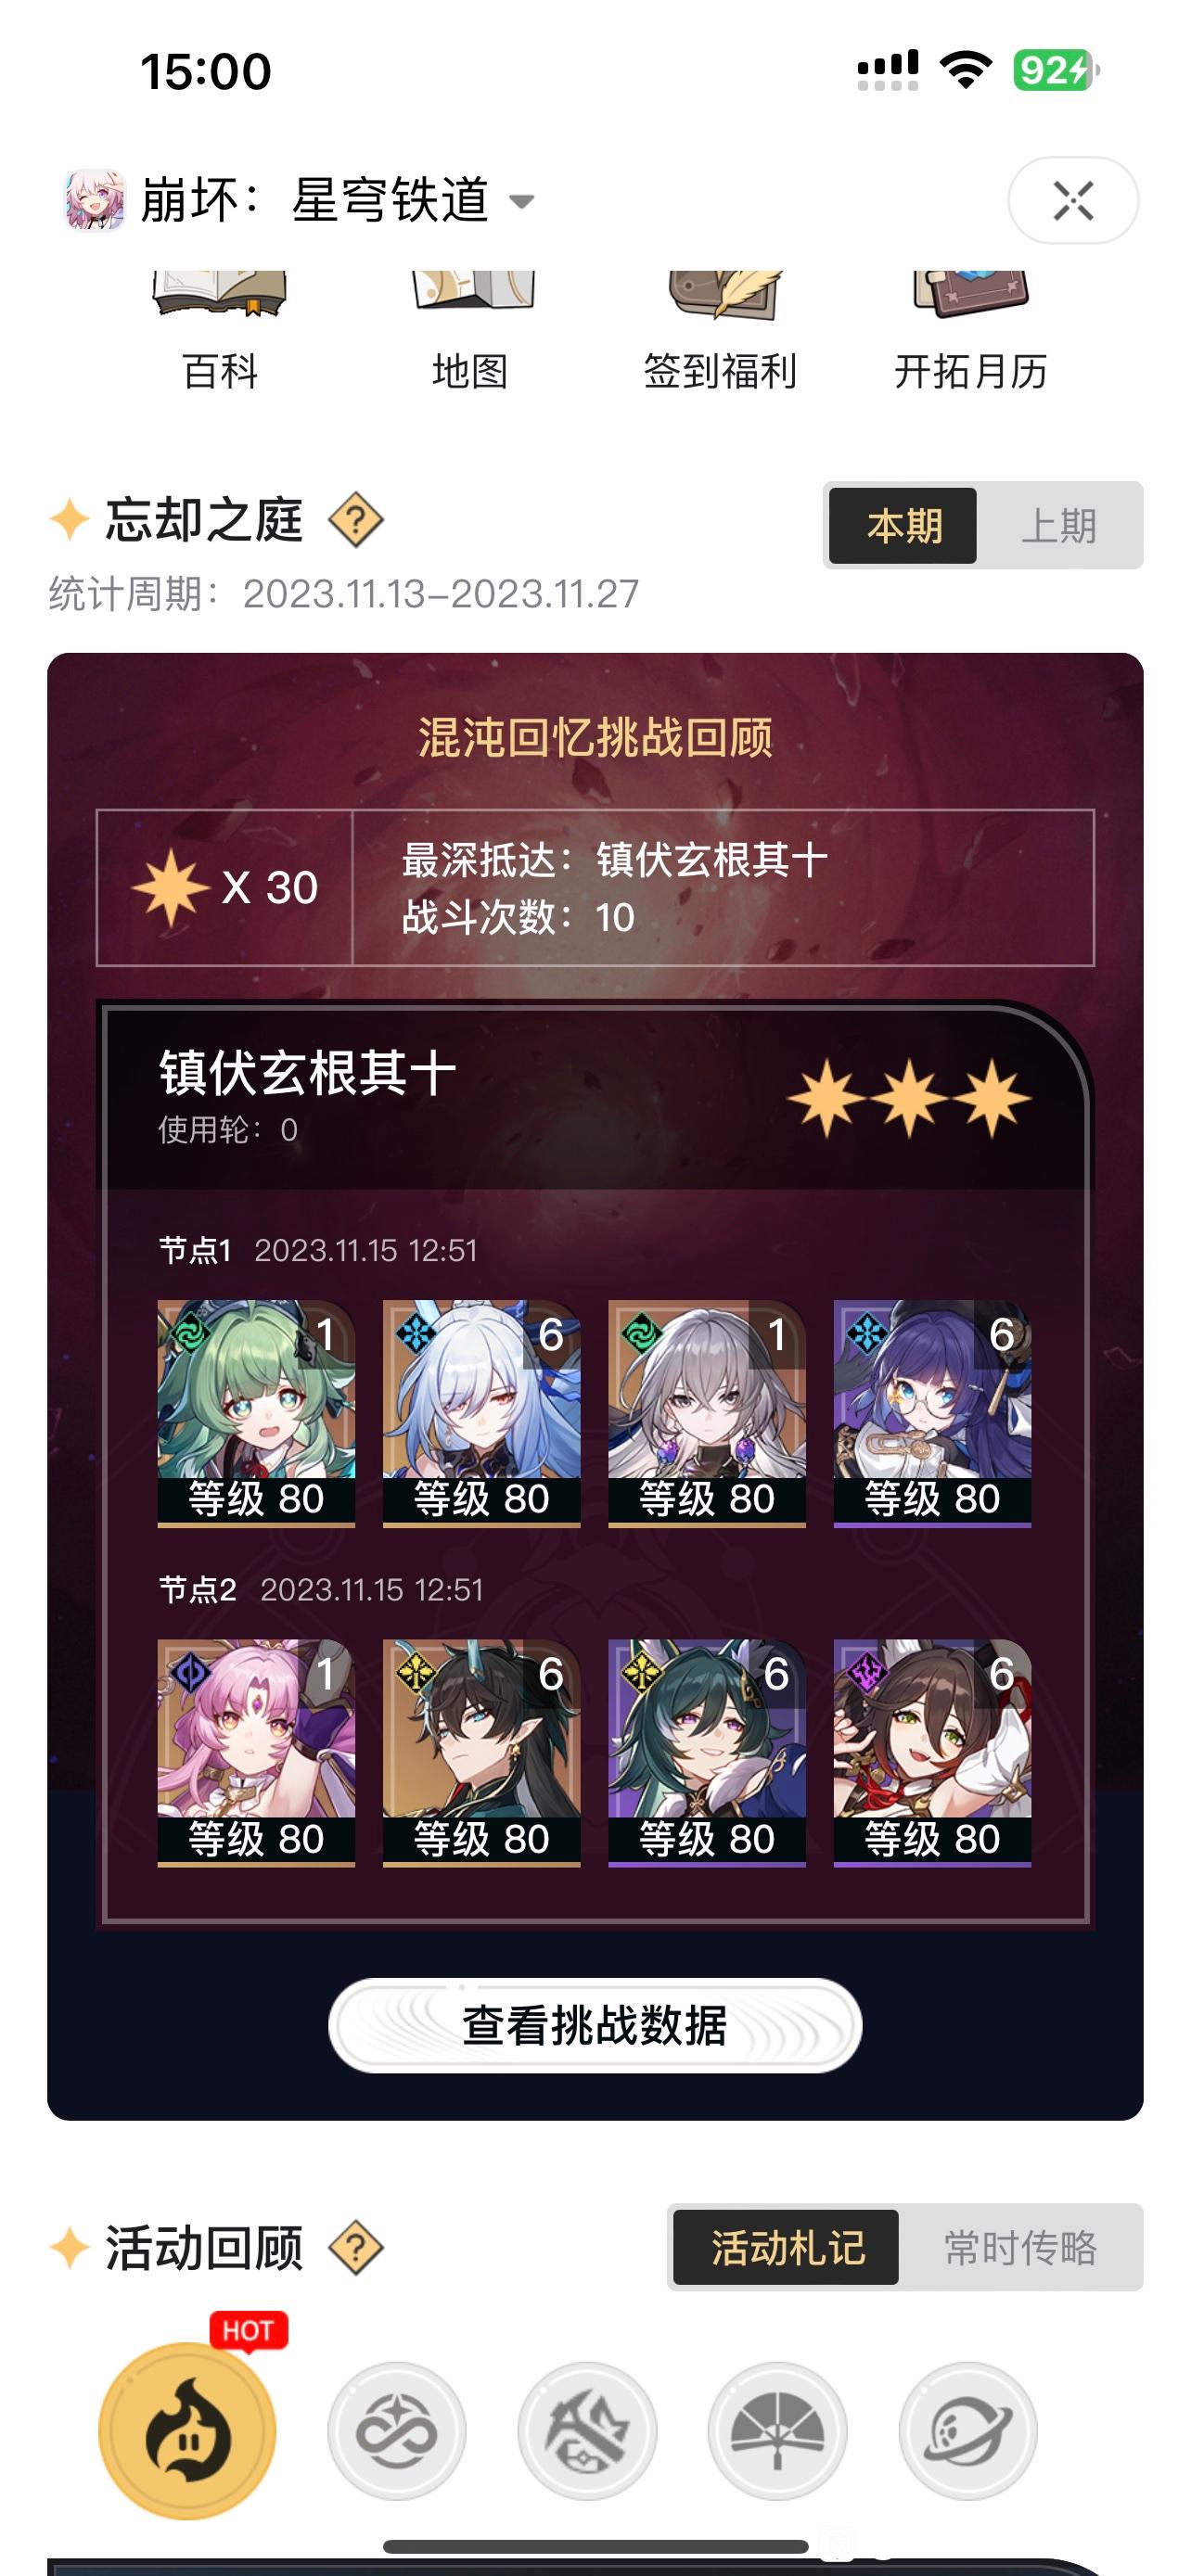The height and width of the screenshot is (2576, 1191).
Task: Tap the pink-haired character thumbnail in 节点2
Action: tap(256, 1752)
